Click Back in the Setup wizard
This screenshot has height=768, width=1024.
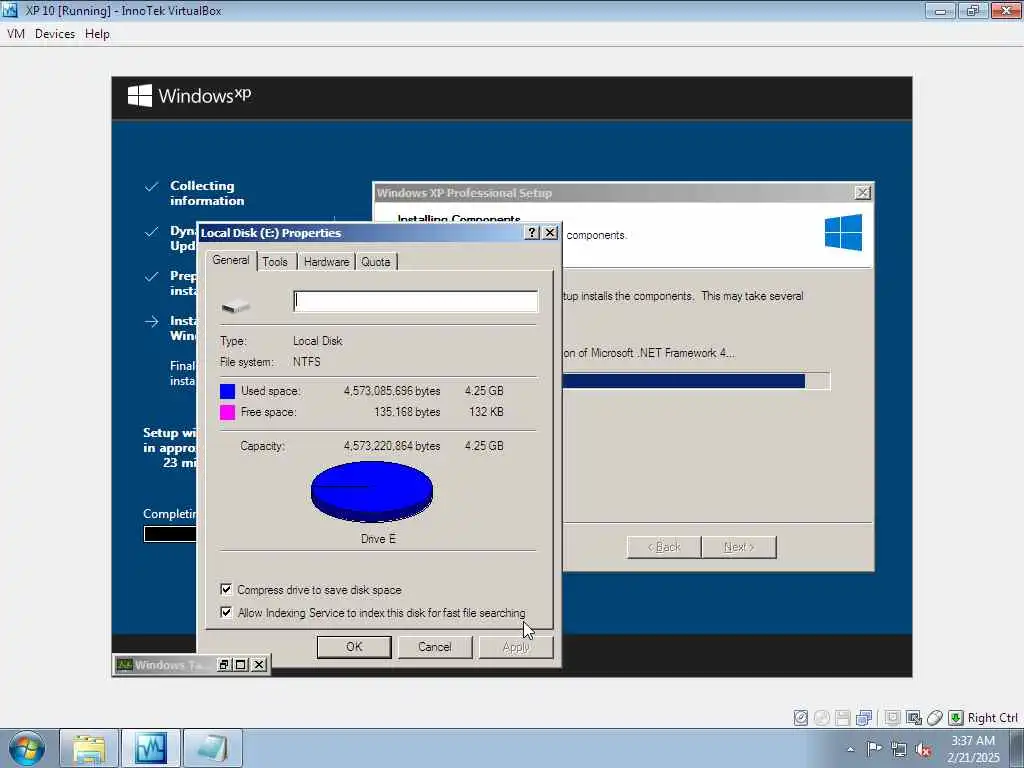point(664,547)
